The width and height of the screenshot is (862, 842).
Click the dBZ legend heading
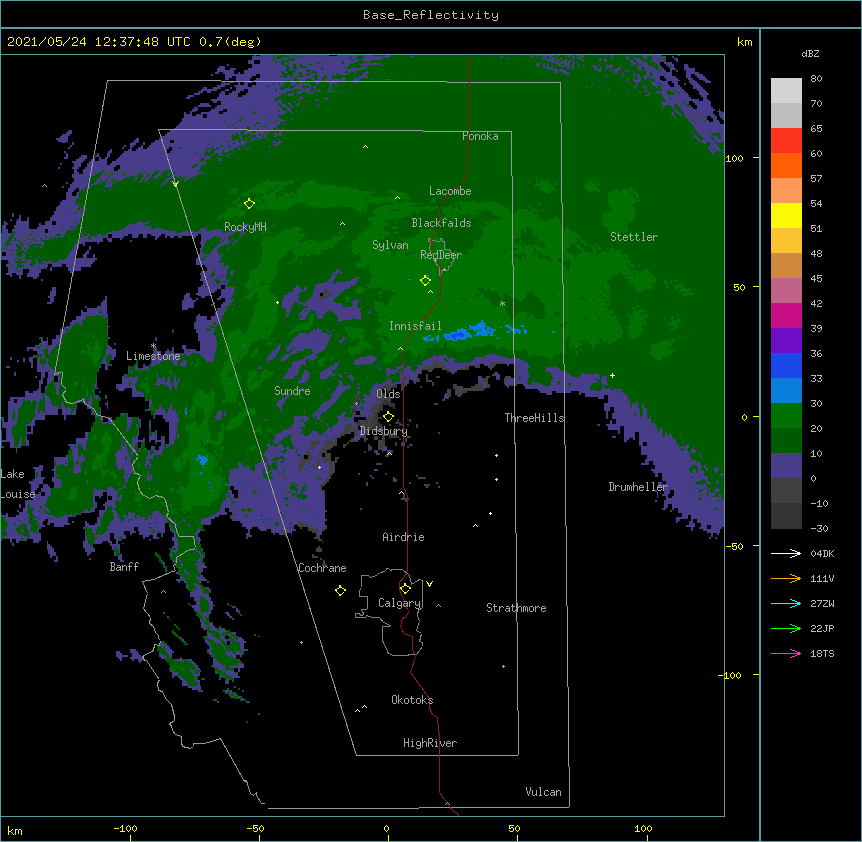(x=810, y=53)
